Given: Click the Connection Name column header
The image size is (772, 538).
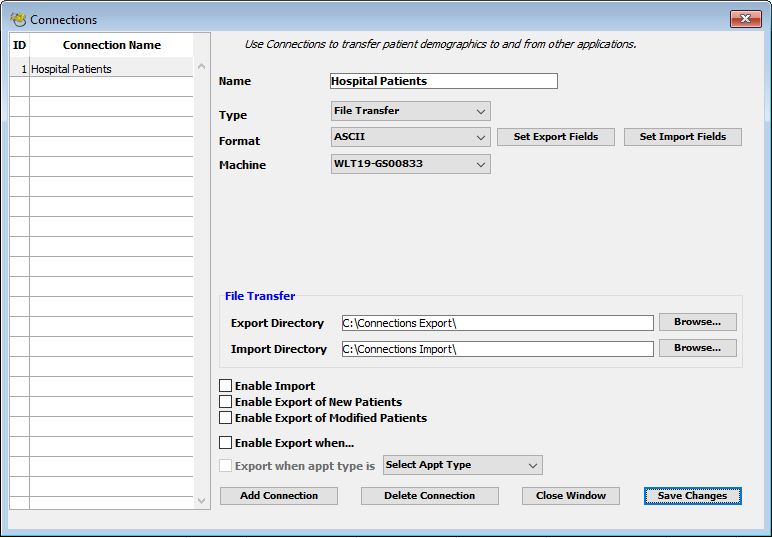Looking at the screenshot, I should tap(111, 45).
